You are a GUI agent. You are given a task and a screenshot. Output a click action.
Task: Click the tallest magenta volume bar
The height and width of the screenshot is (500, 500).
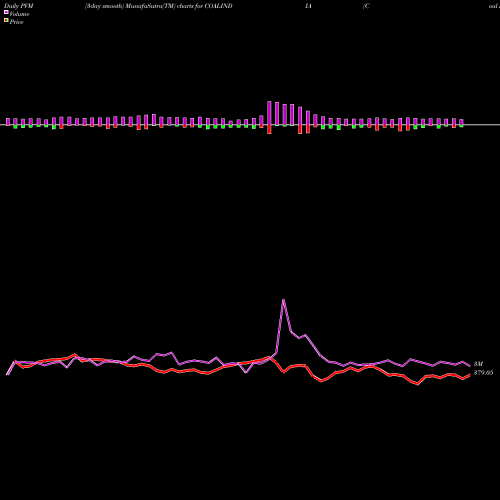click(269, 113)
